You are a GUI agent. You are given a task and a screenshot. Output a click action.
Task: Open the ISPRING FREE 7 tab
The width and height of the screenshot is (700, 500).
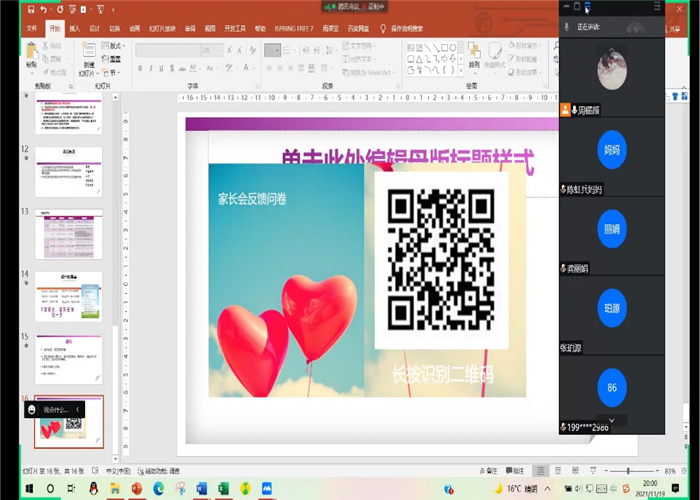[x=294, y=29]
